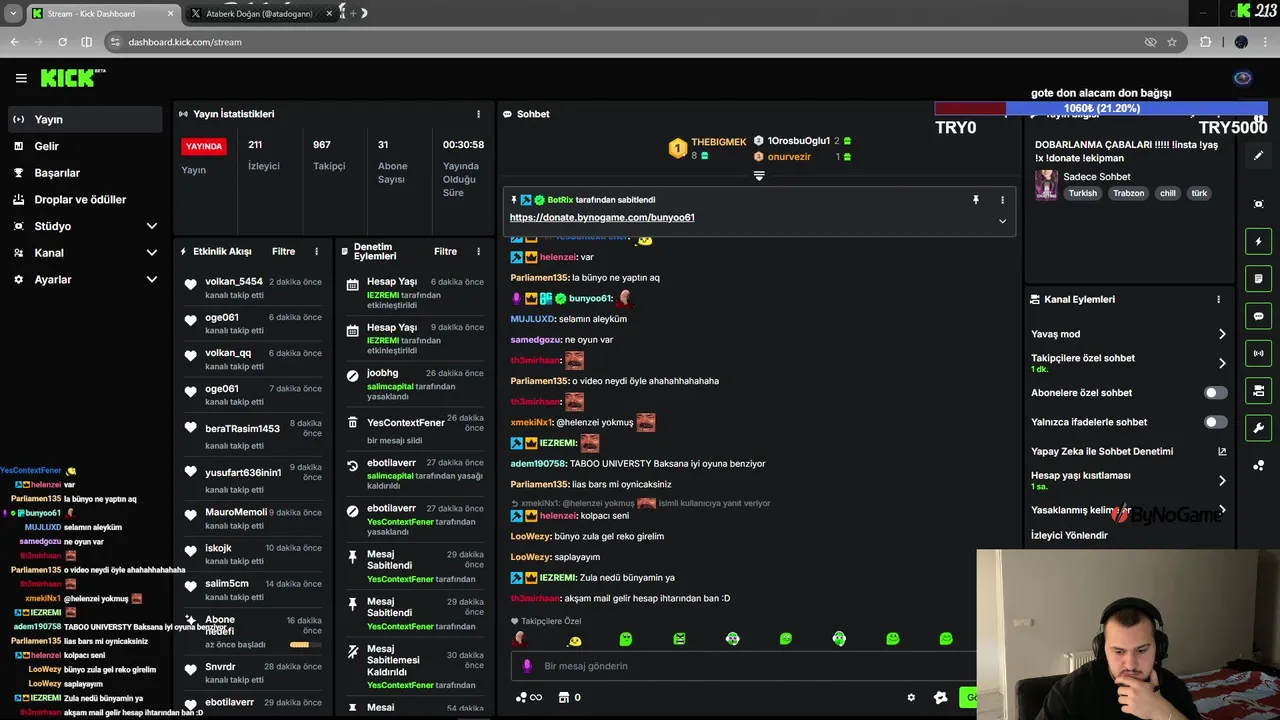Image resolution: width=1280 pixels, height=720 pixels.
Task: Click the pencil edit icon in right toolbar
Action: click(1258, 155)
